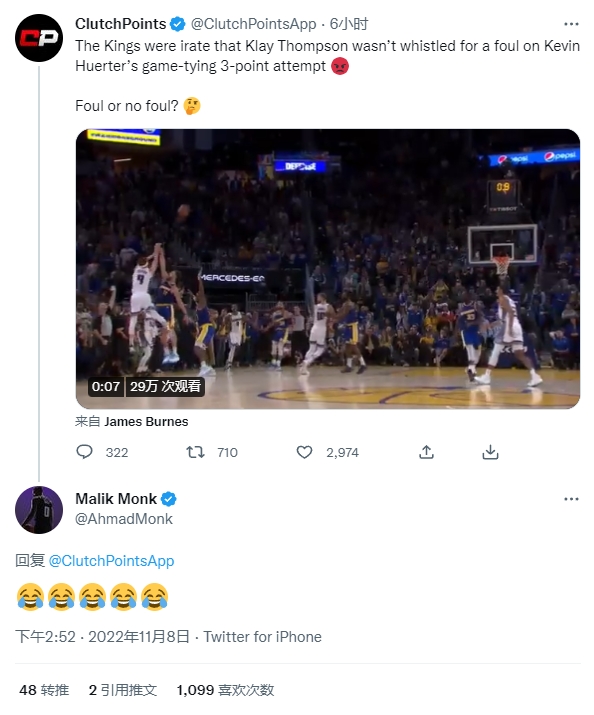
Task: View the 2 quote tweets
Action: tap(123, 690)
